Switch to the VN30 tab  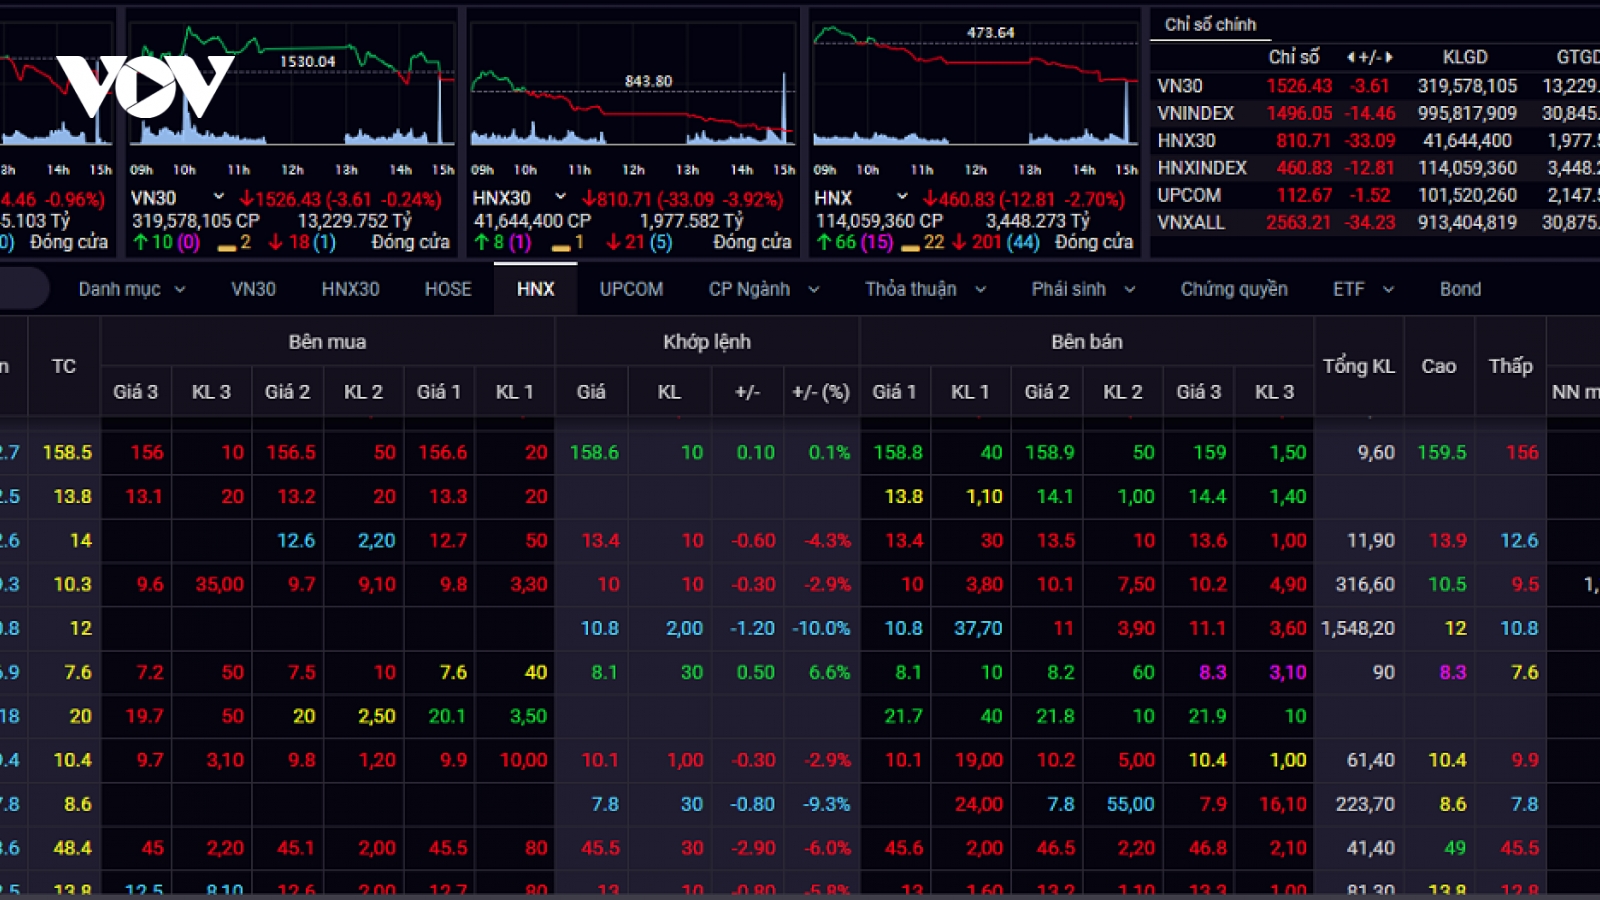[253, 289]
